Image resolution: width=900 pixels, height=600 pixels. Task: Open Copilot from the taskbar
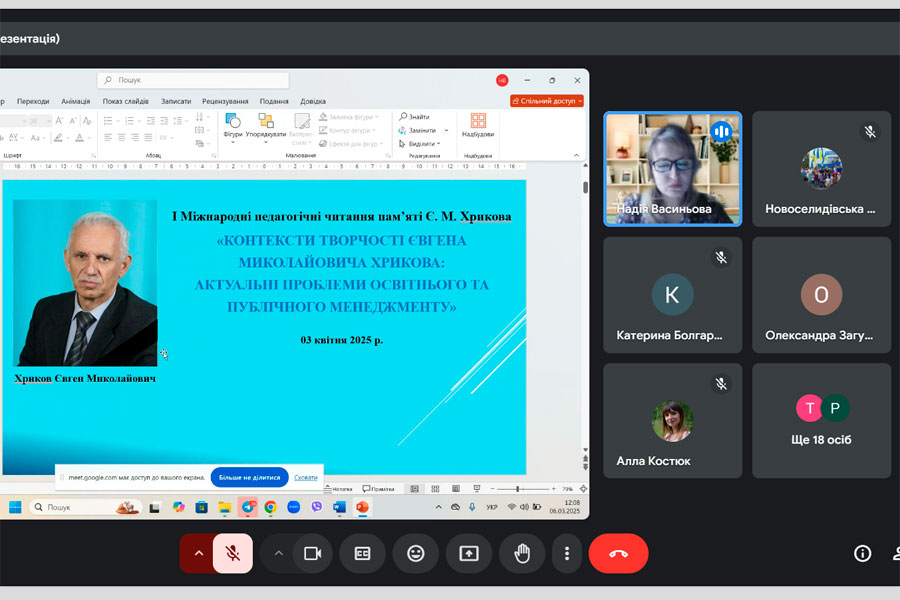(x=179, y=507)
